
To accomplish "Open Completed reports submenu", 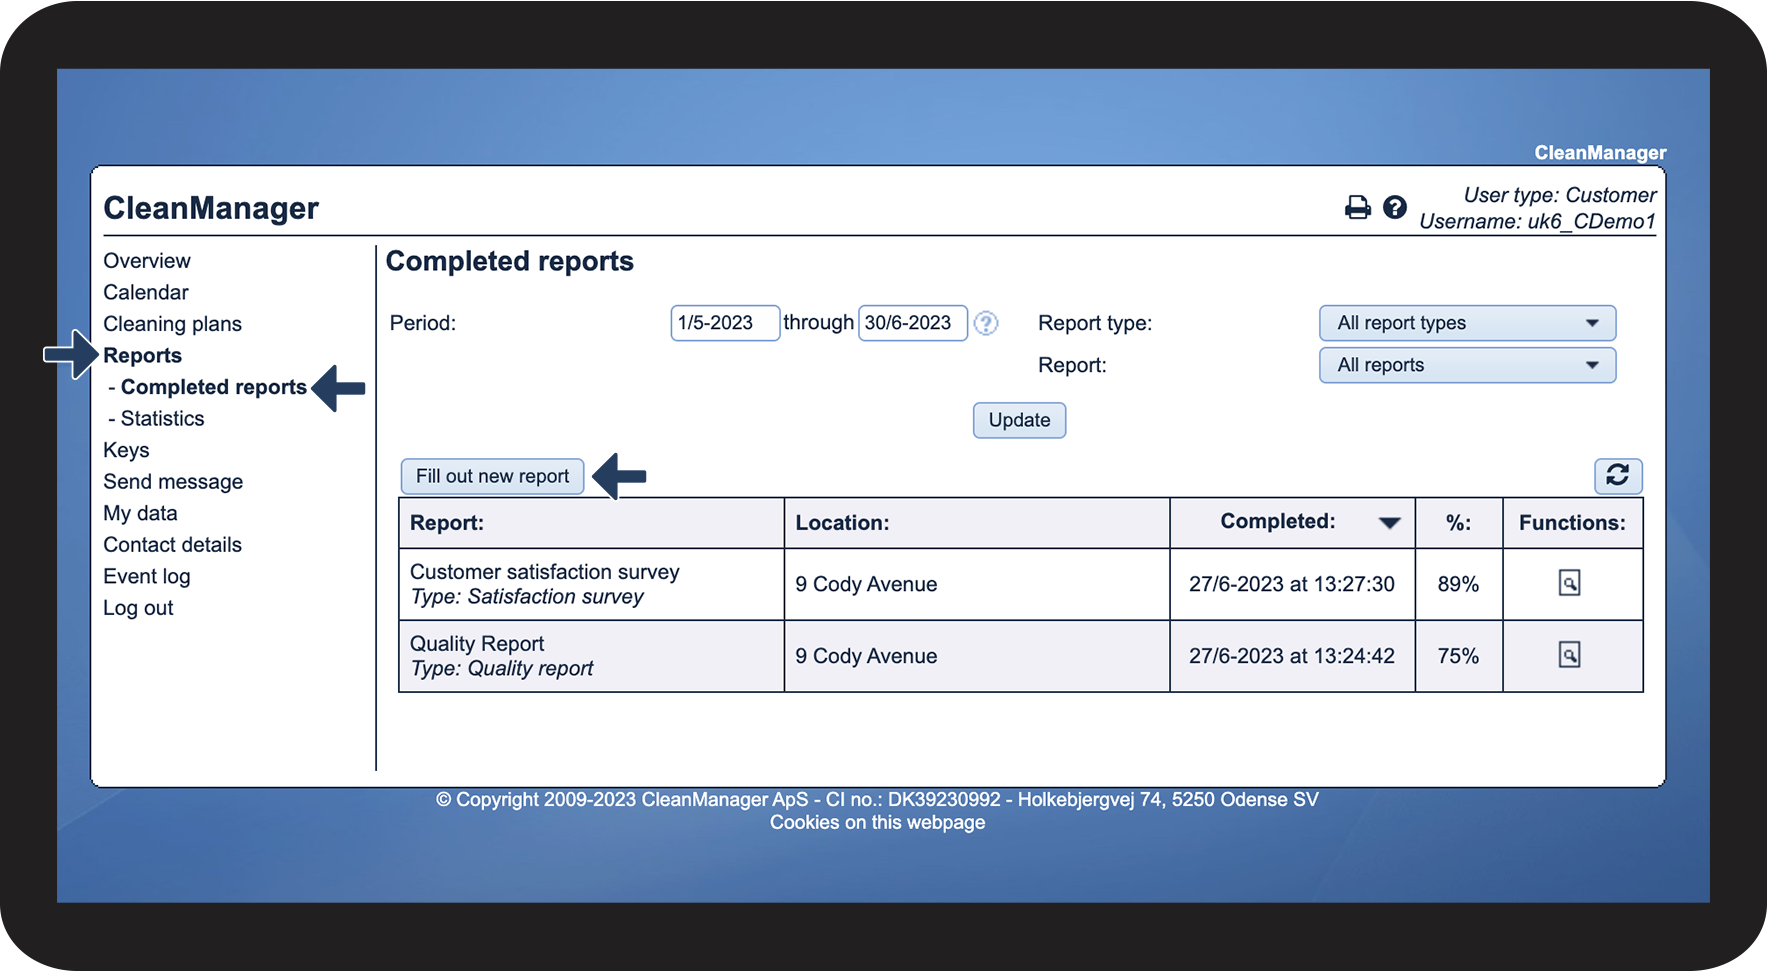I will click(213, 387).
